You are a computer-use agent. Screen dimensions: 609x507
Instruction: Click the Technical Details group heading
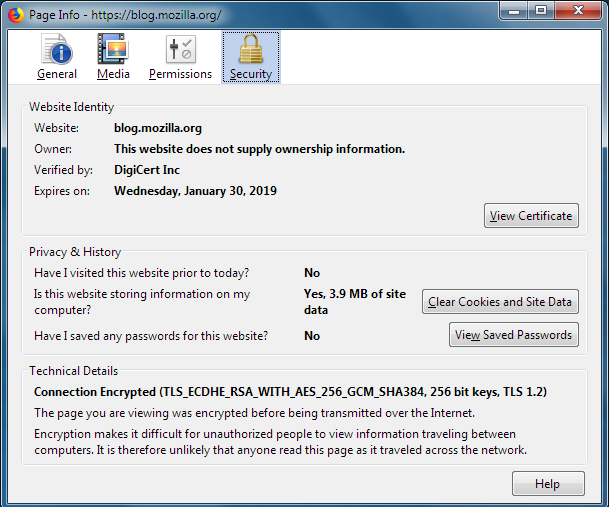(73, 371)
